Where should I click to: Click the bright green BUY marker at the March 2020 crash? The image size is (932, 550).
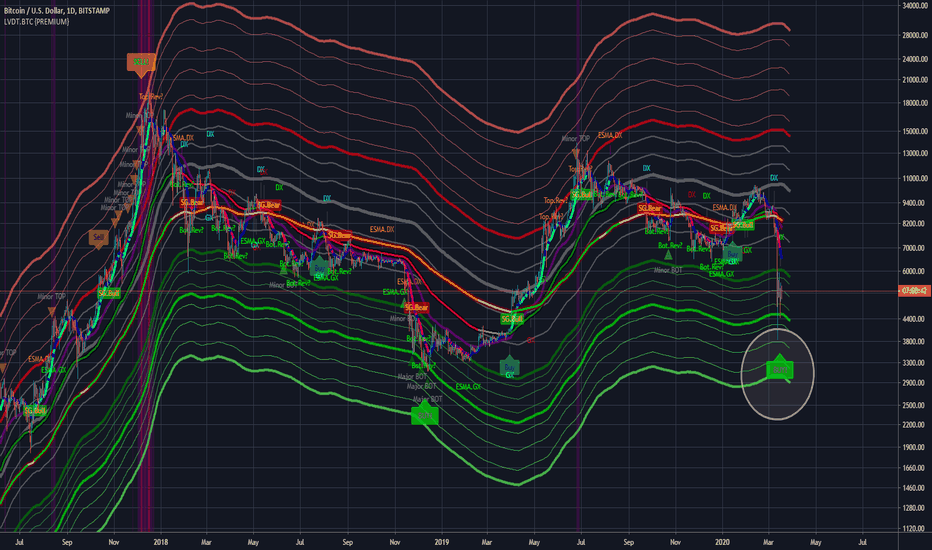(x=779, y=368)
